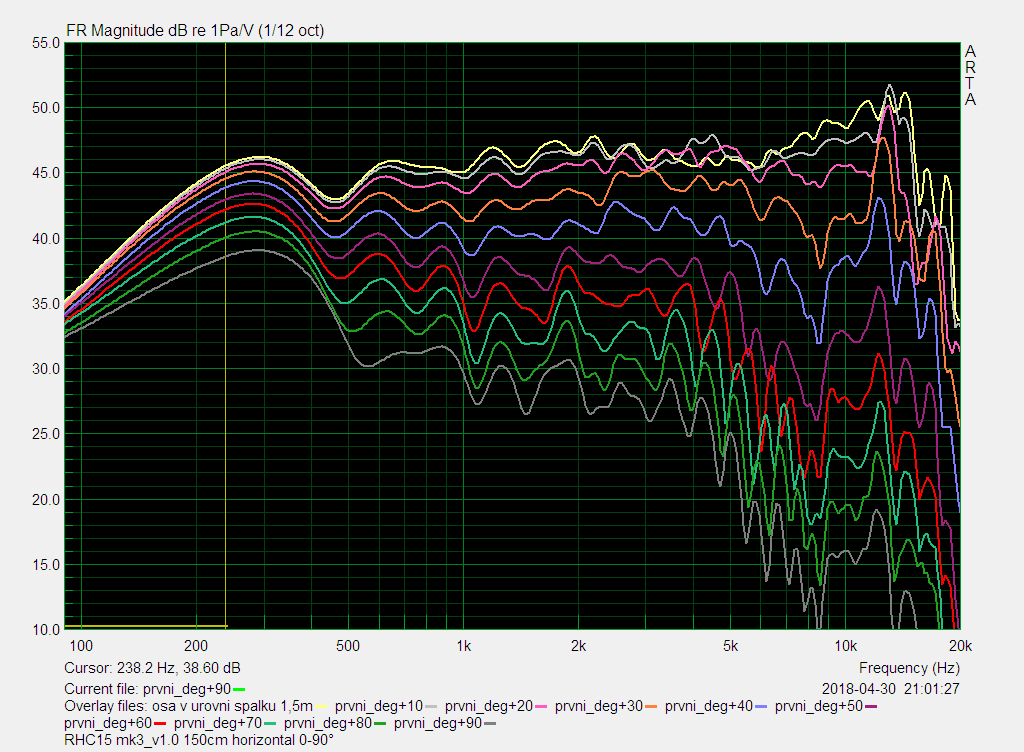This screenshot has width=1024, height=752.
Task: Click the teal swatch after prvni_deg+70
Action: (269, 723)
